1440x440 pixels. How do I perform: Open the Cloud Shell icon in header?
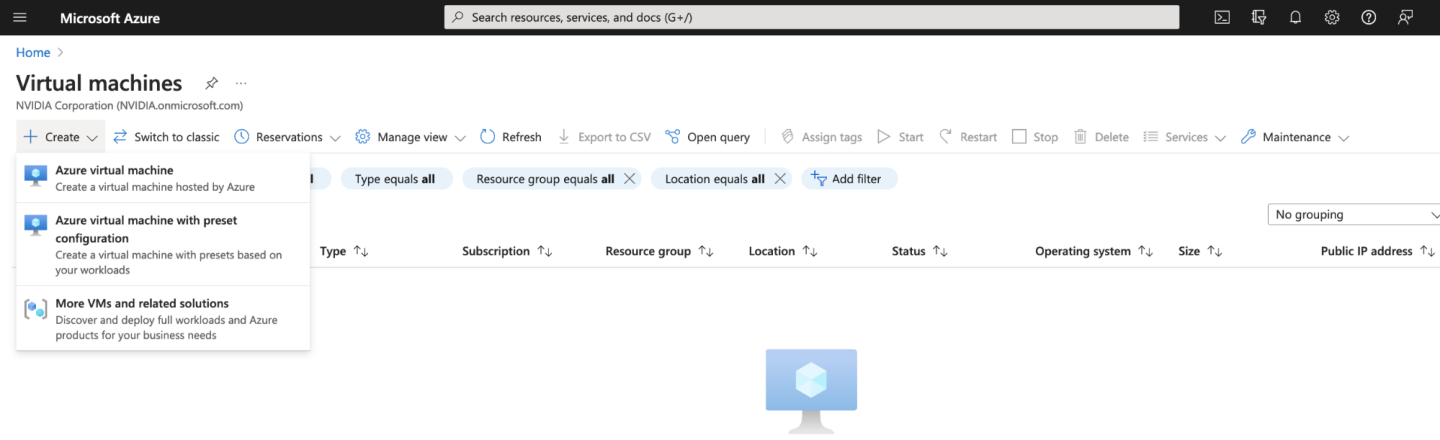coord(1222,18)
